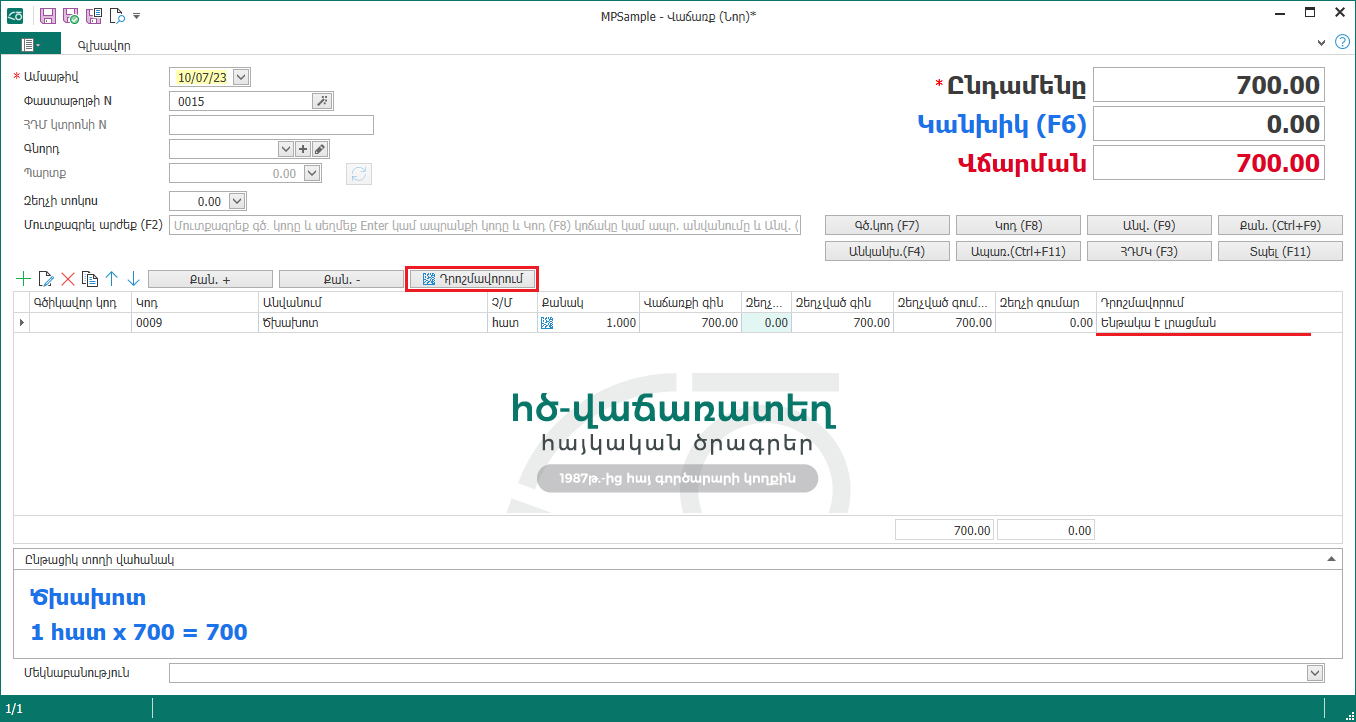Click the Տպել (F11) print button
This screenshot has width=1356, height=722.
[1280, 251]
